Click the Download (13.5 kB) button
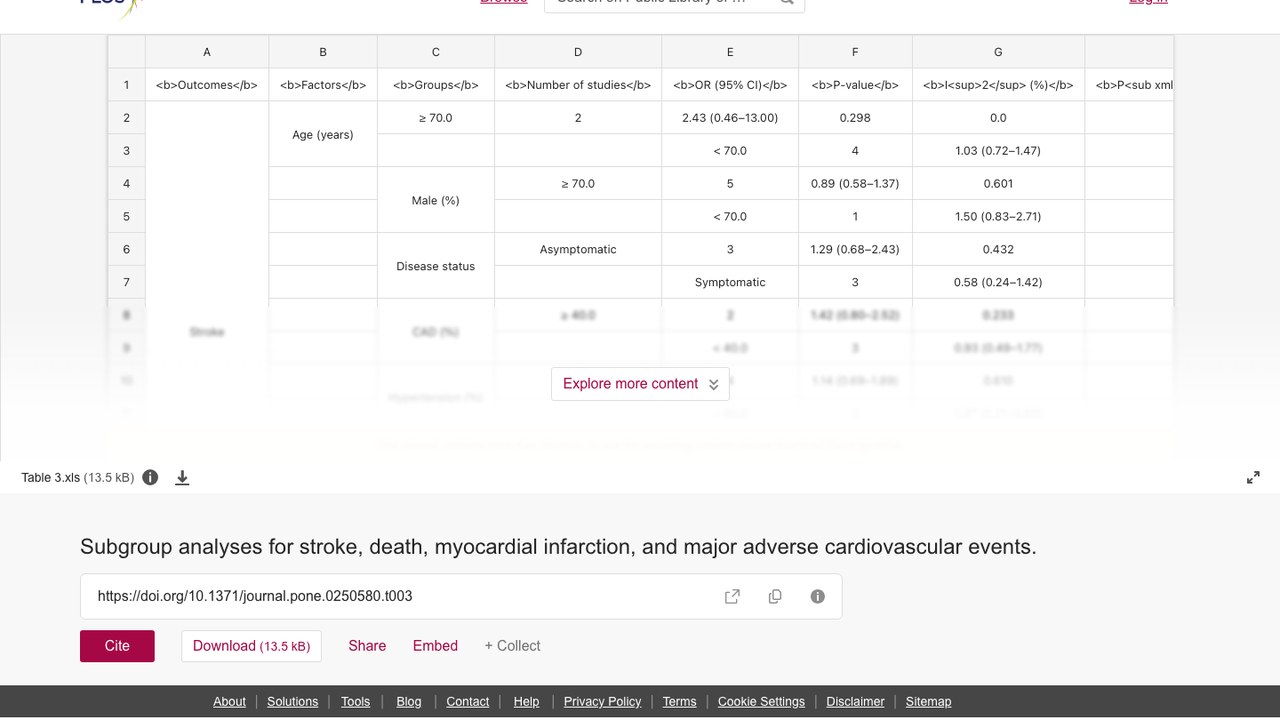 252,646
